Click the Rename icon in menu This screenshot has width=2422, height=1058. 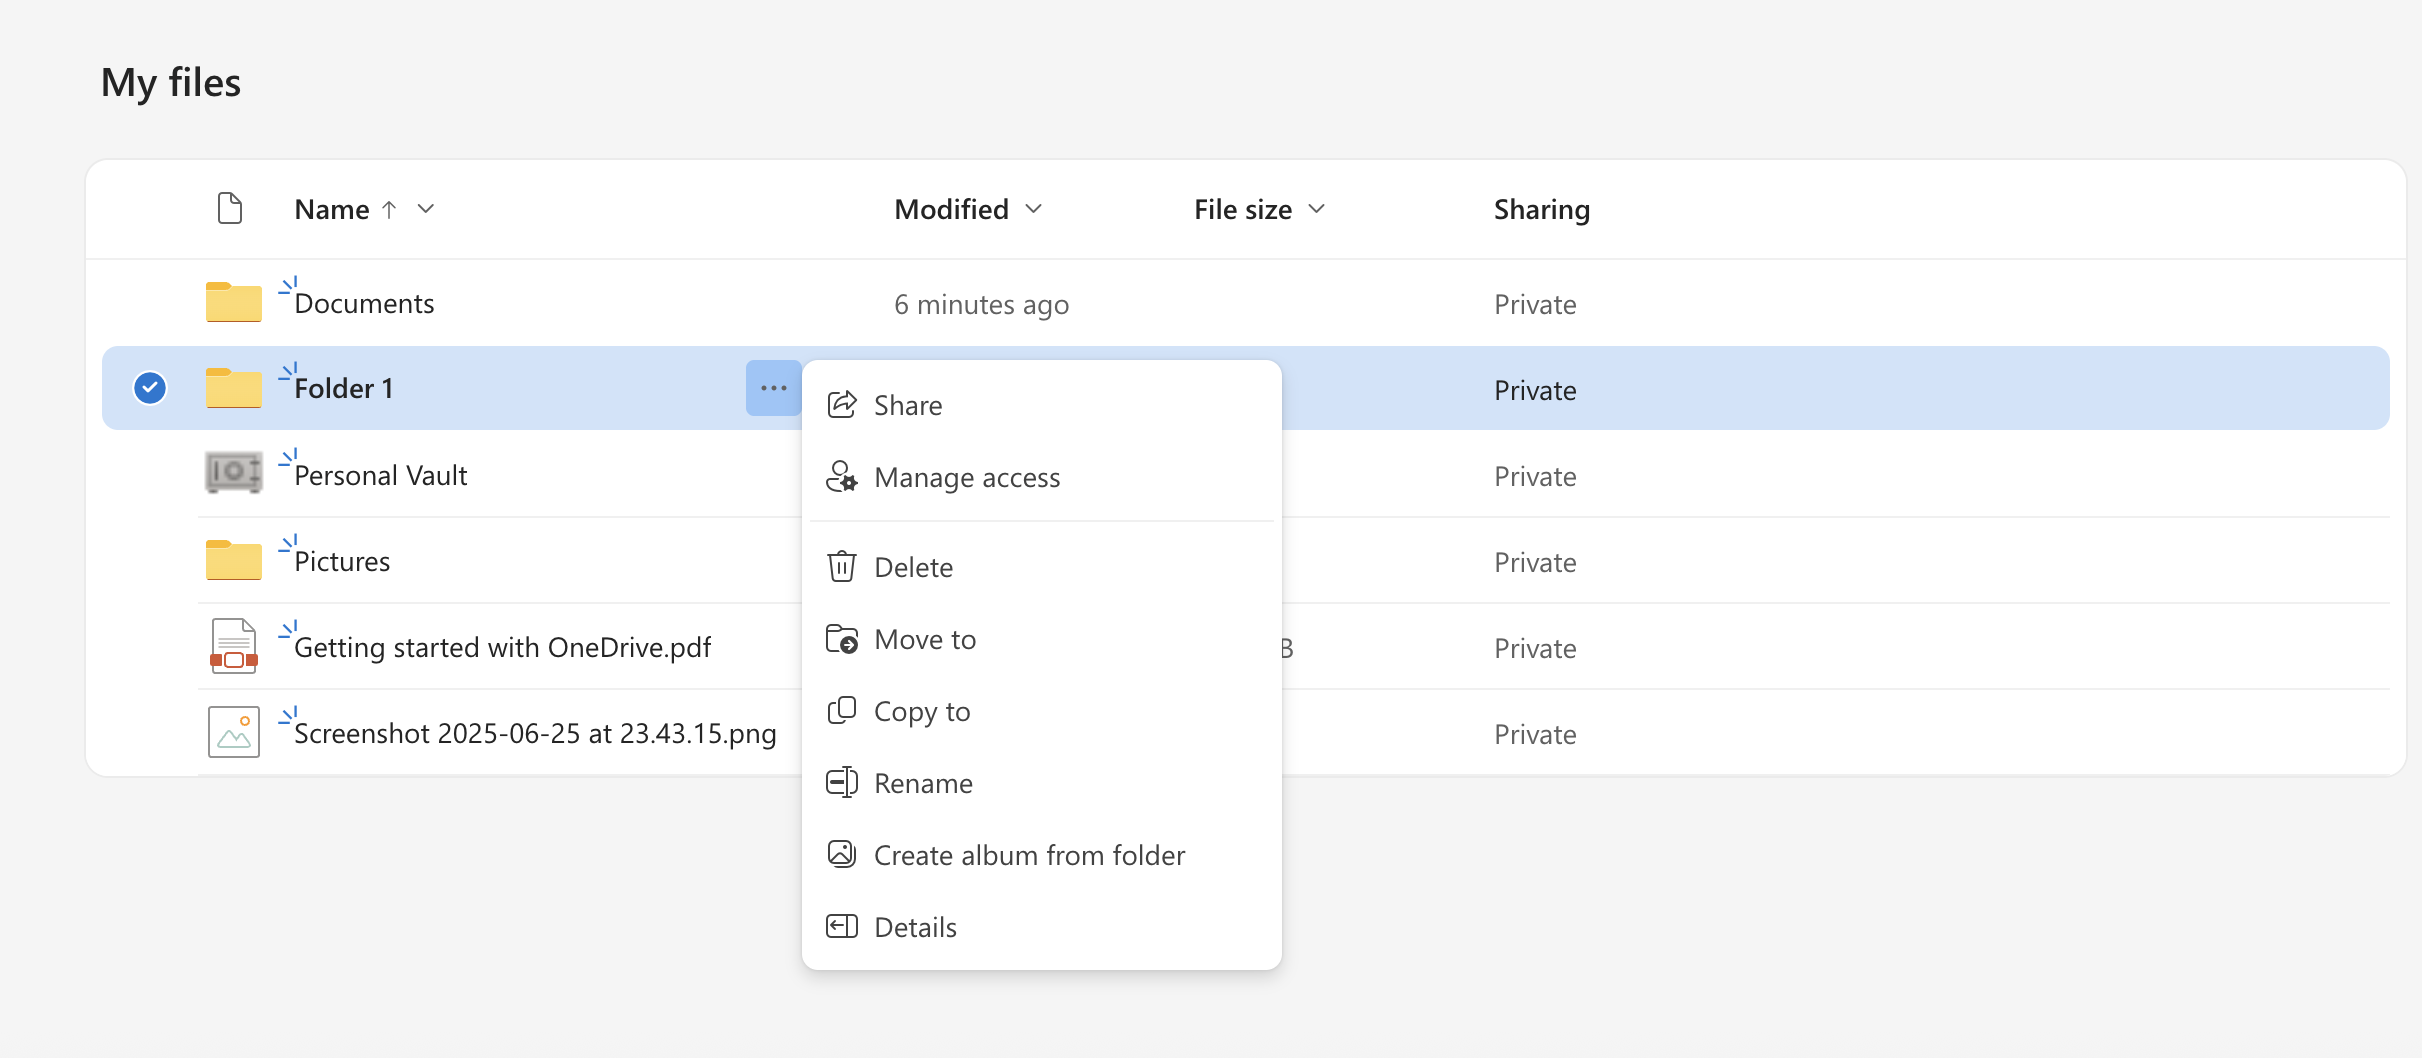click(842, 783)
